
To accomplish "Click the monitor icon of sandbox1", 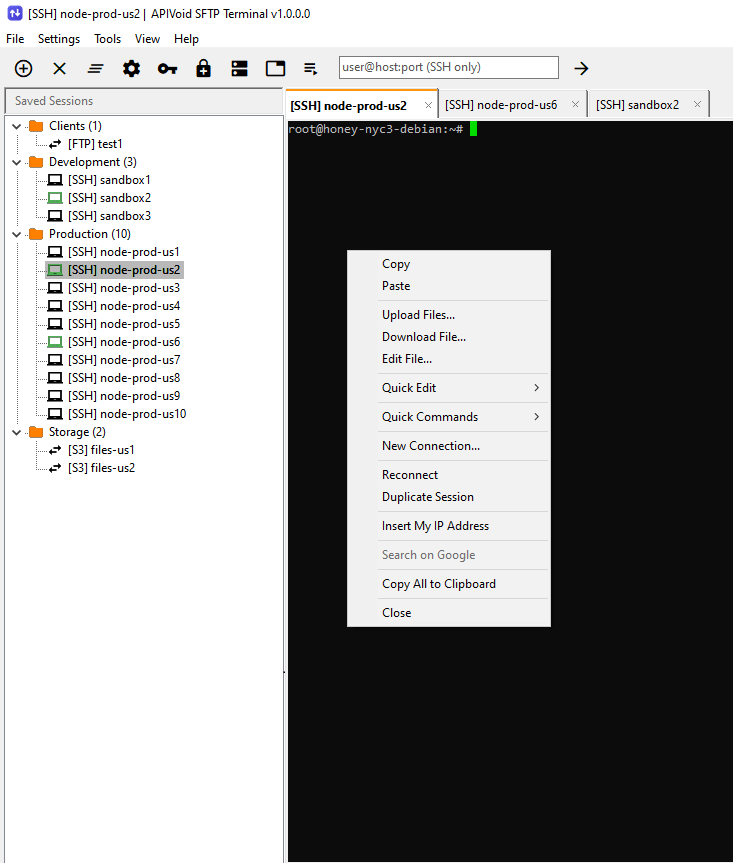I will [55, 180].
